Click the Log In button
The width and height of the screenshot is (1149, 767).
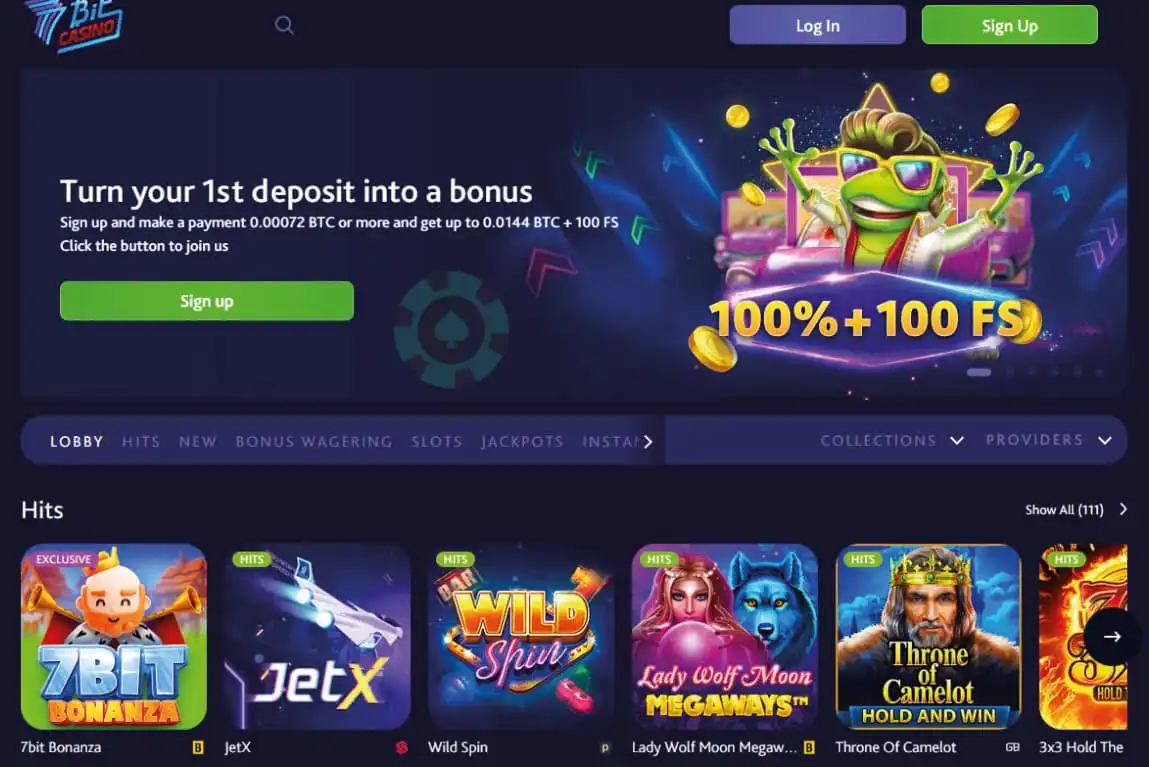pos(818,26)
